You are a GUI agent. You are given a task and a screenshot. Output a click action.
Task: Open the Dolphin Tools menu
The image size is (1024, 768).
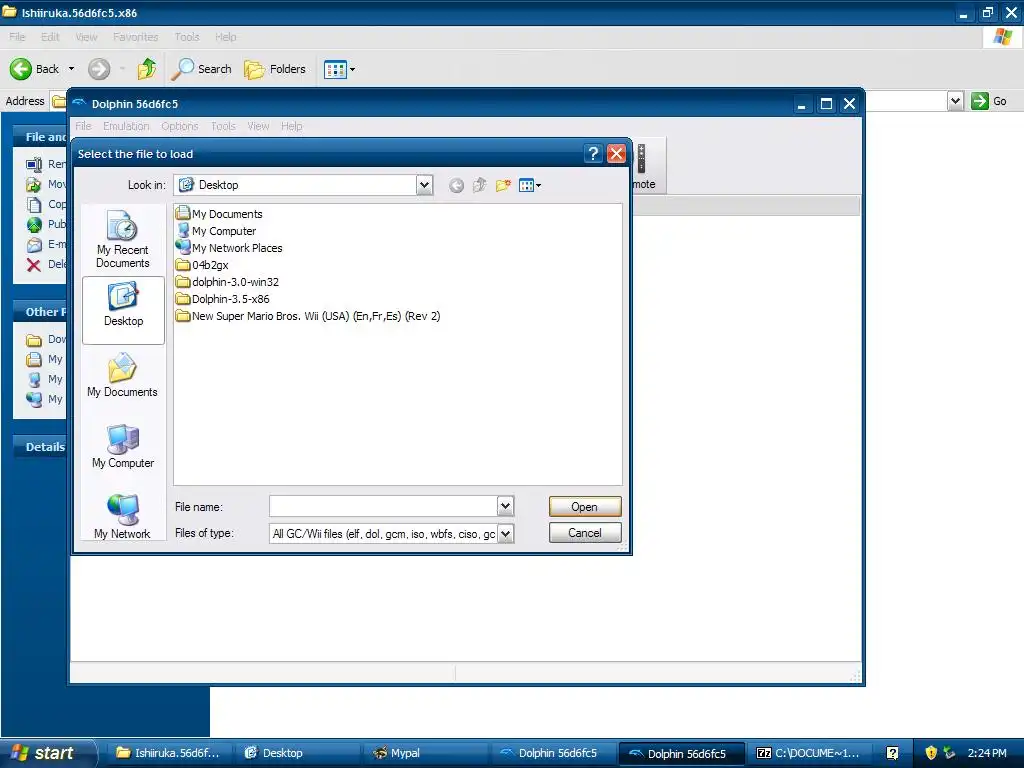[x=223, y=126]
